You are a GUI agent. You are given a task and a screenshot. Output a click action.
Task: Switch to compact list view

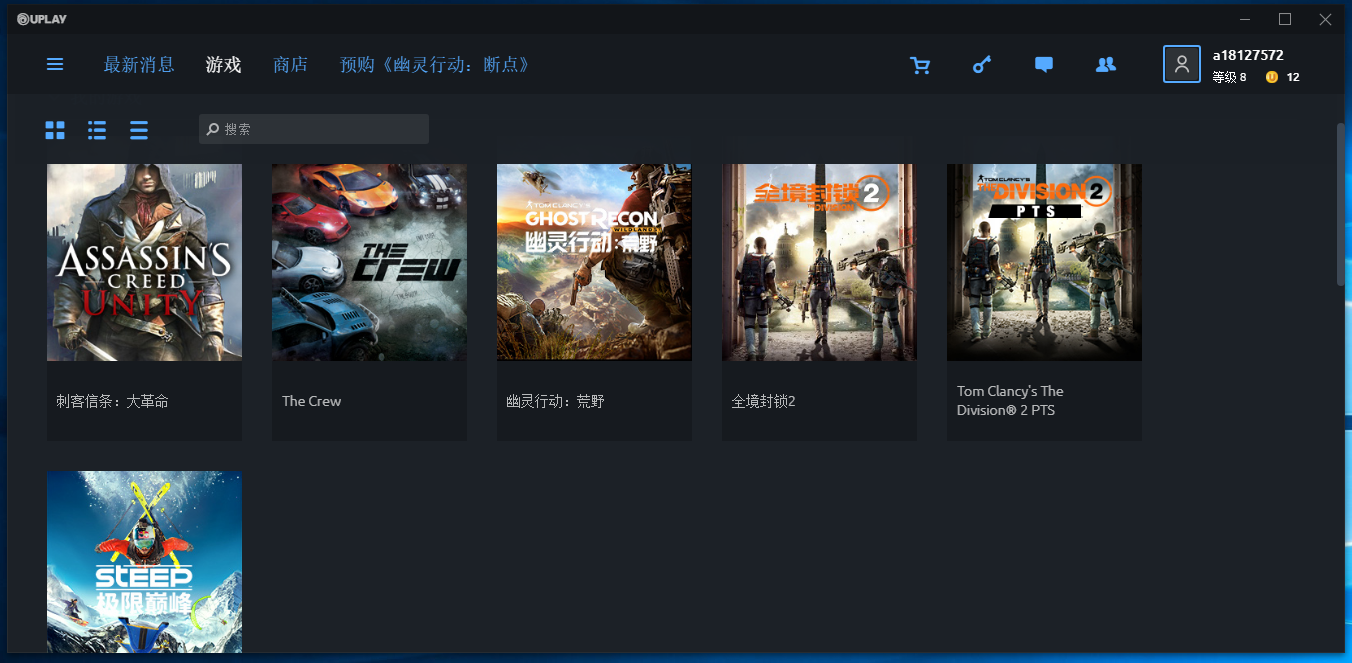coord(139,130)
